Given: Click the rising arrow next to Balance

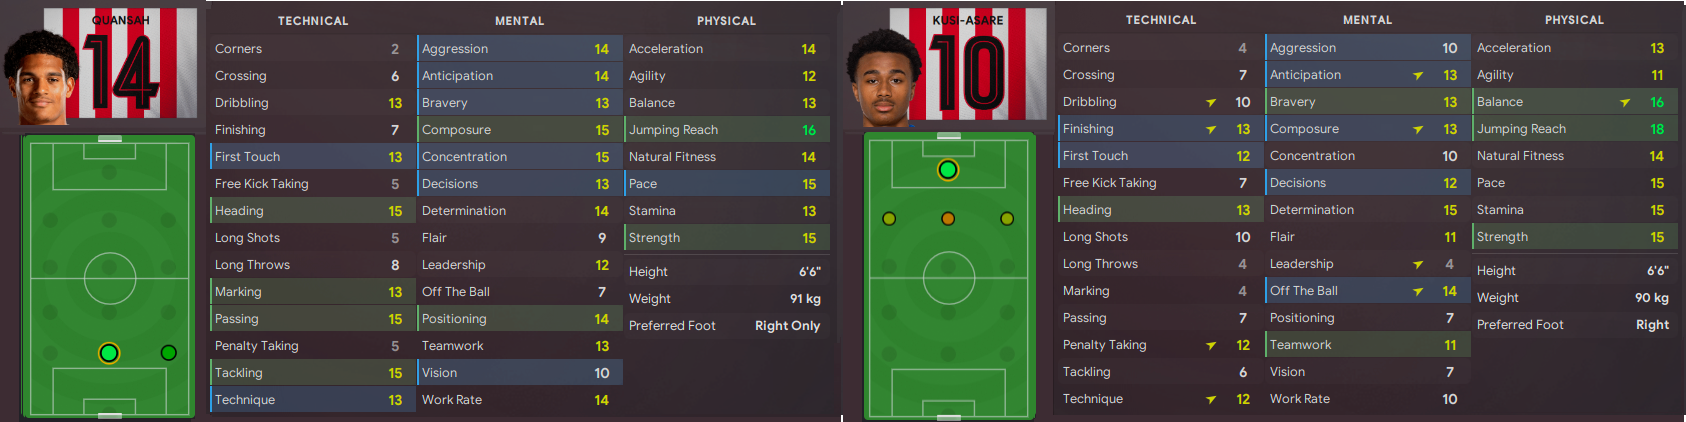Looking at the screenshot, I should point(1625,102).
